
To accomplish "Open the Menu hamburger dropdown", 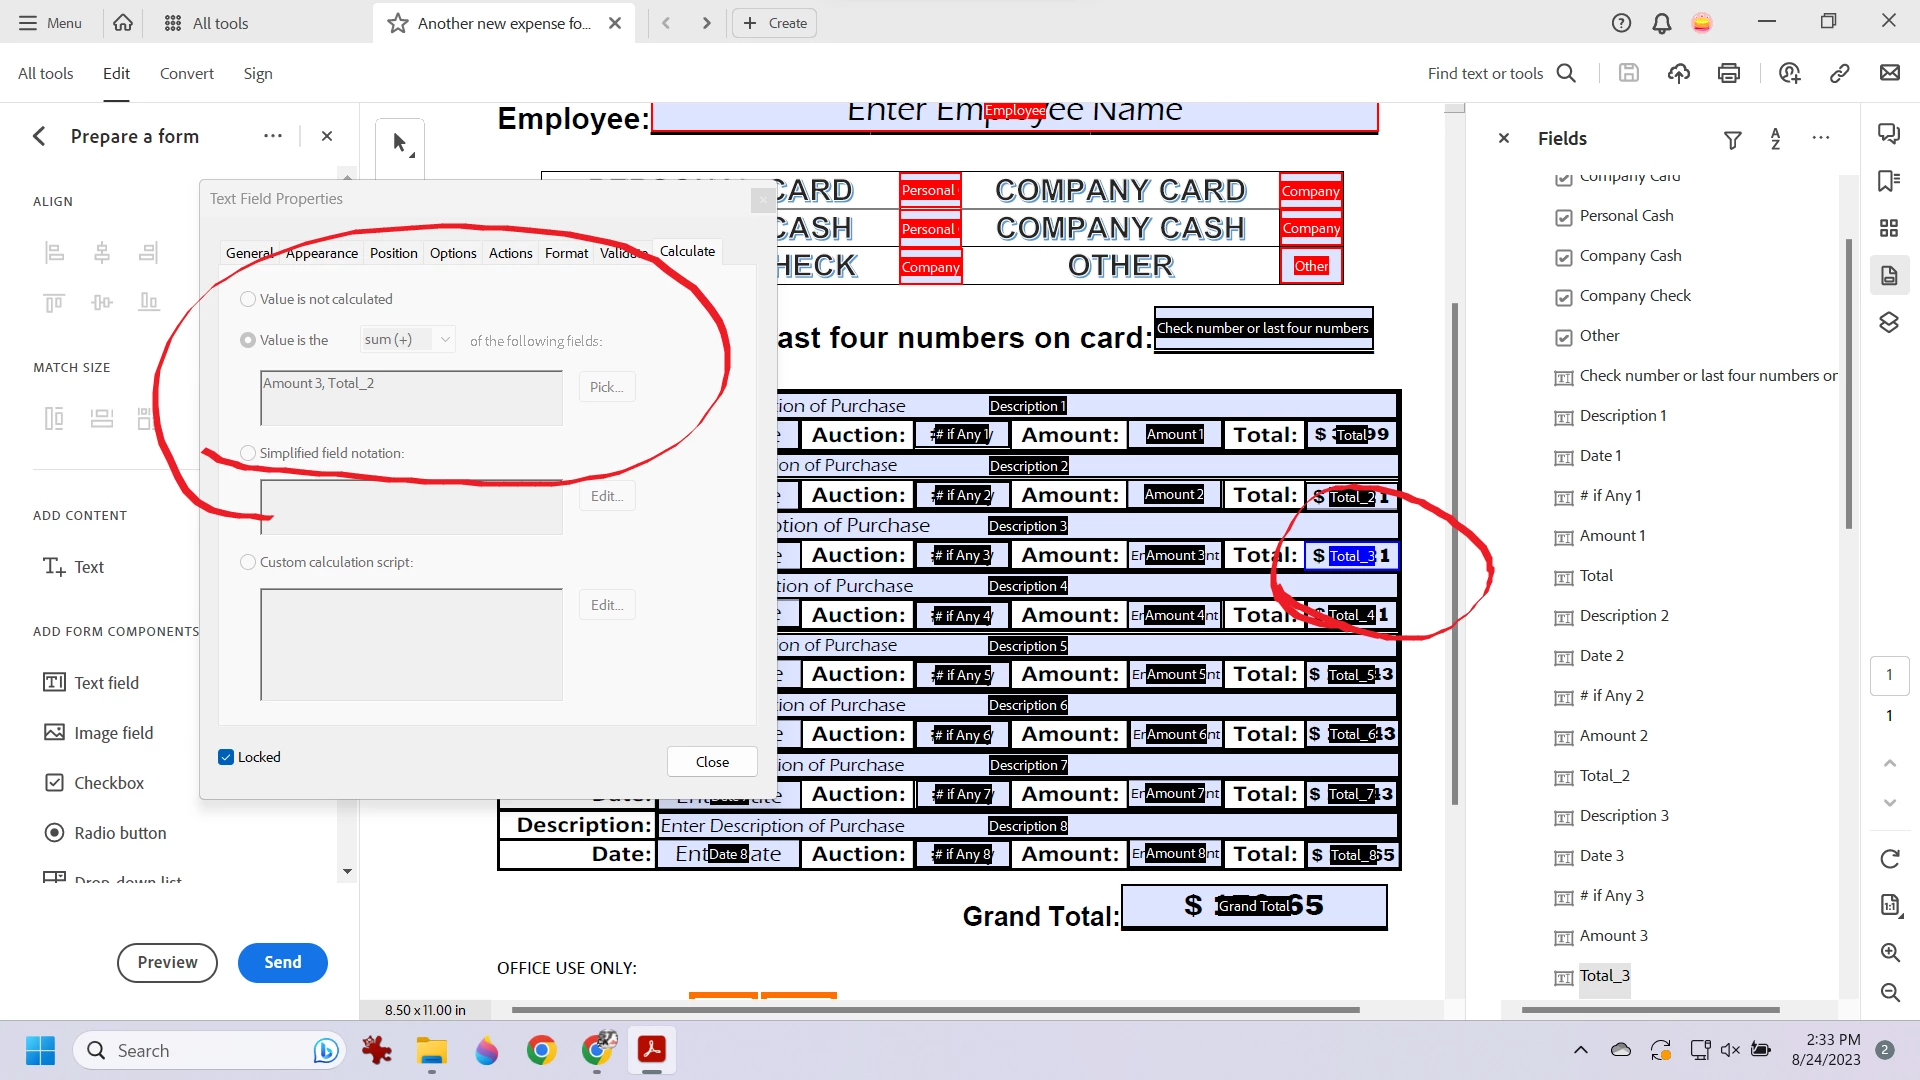I will pyautogui.click(x=50, y=22).
